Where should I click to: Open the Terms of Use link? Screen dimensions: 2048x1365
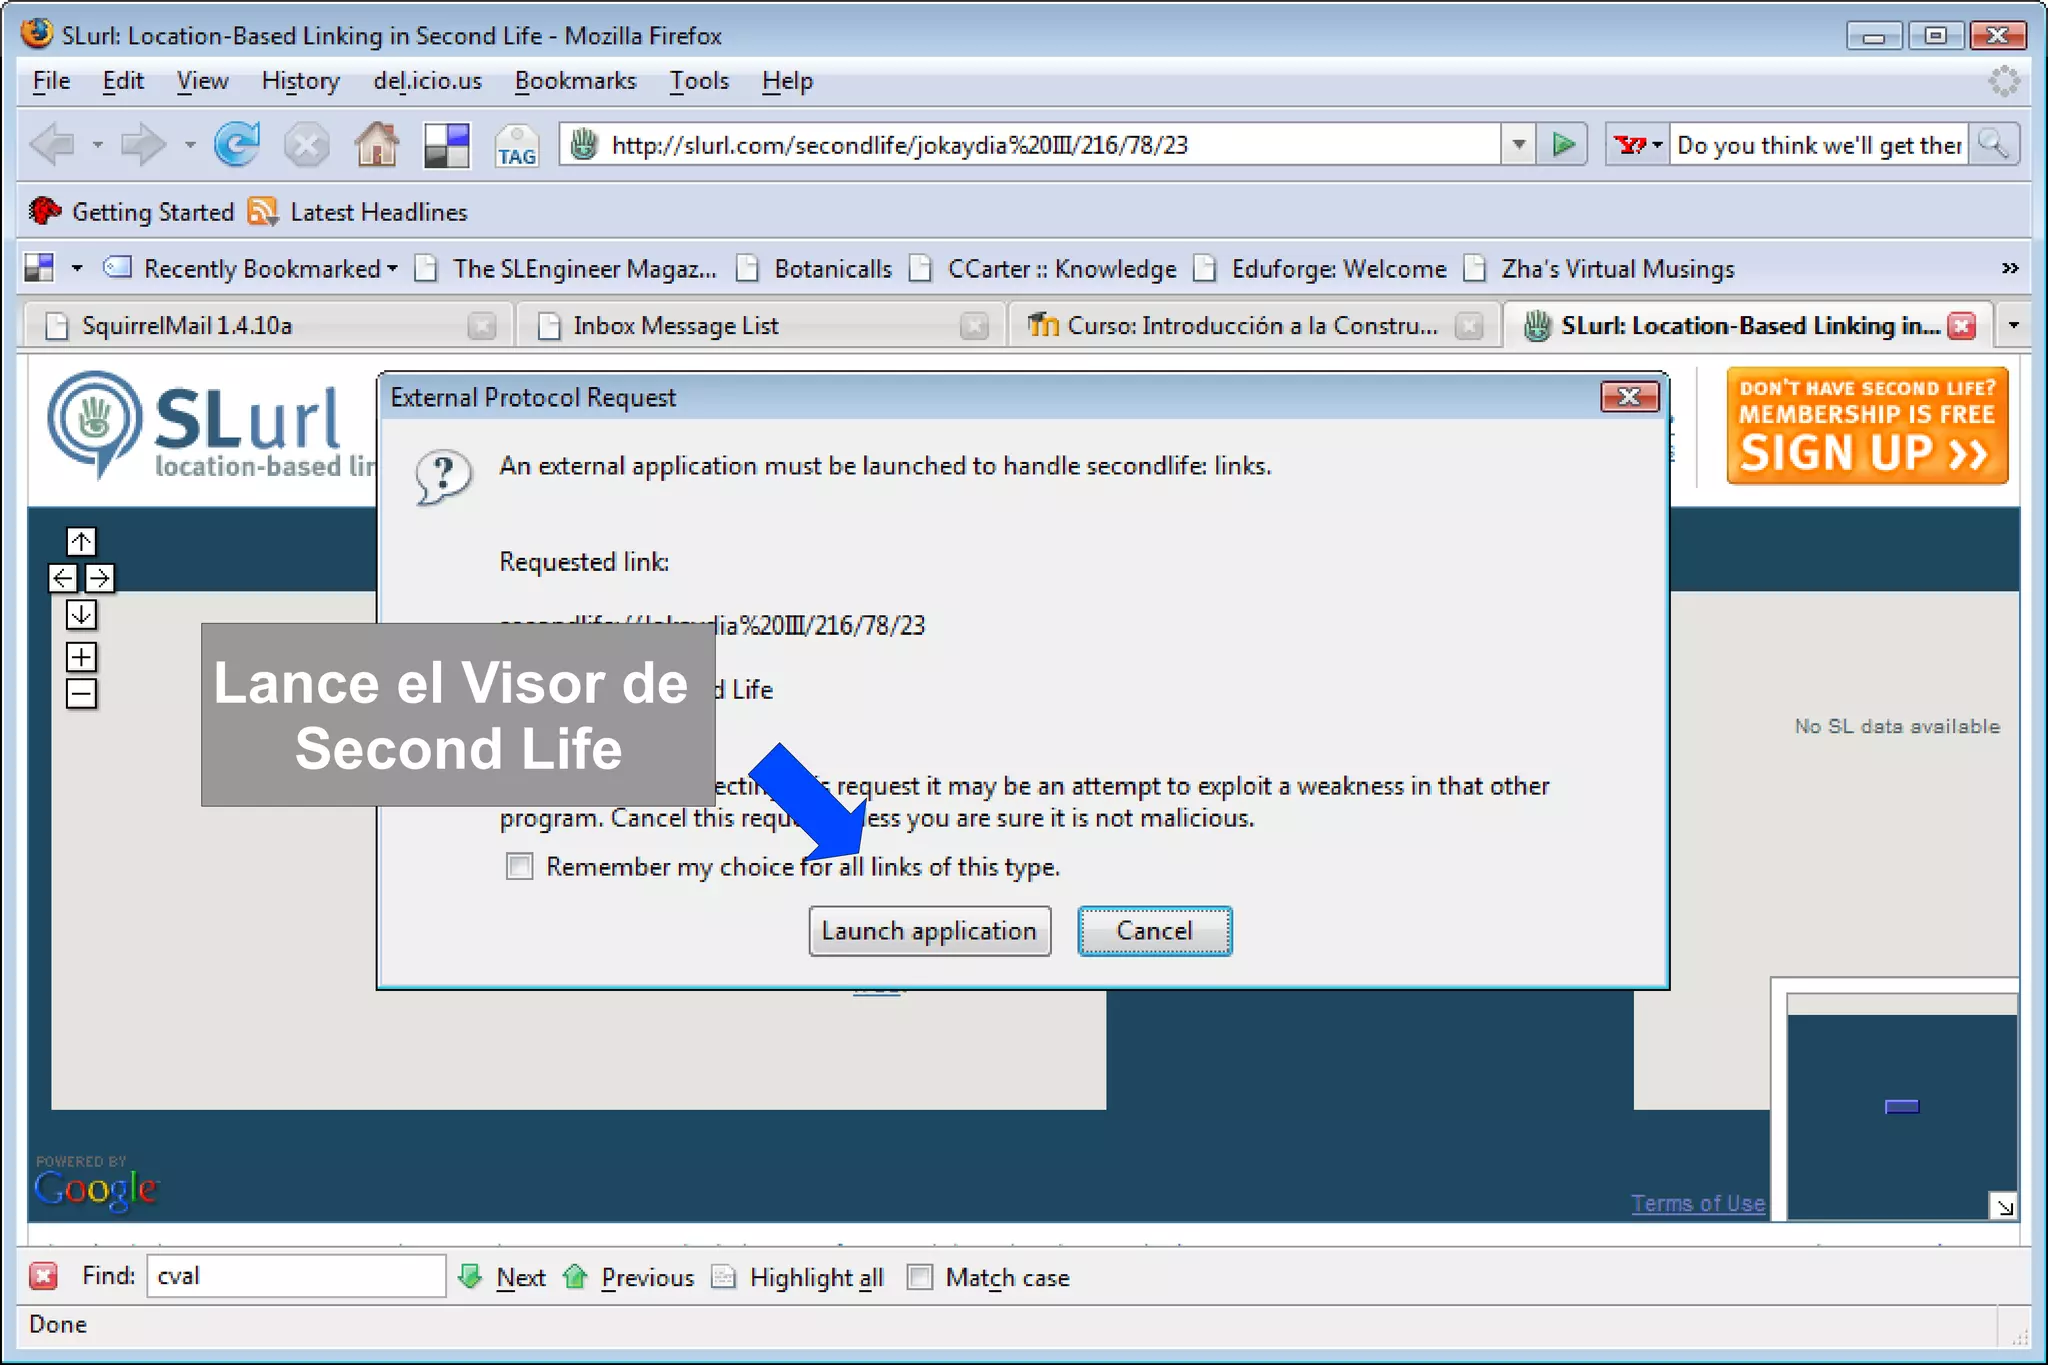1697,1203
